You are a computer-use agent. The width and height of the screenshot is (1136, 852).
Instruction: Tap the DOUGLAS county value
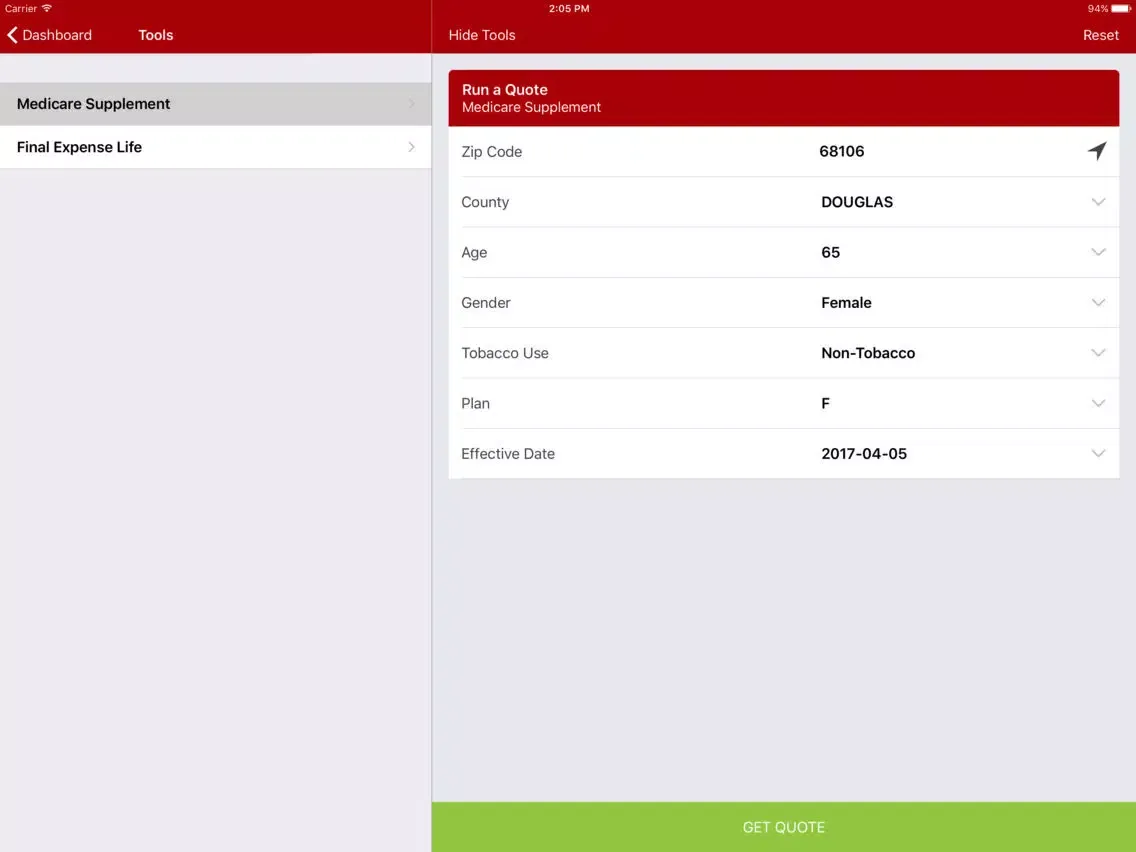[857, 202]
